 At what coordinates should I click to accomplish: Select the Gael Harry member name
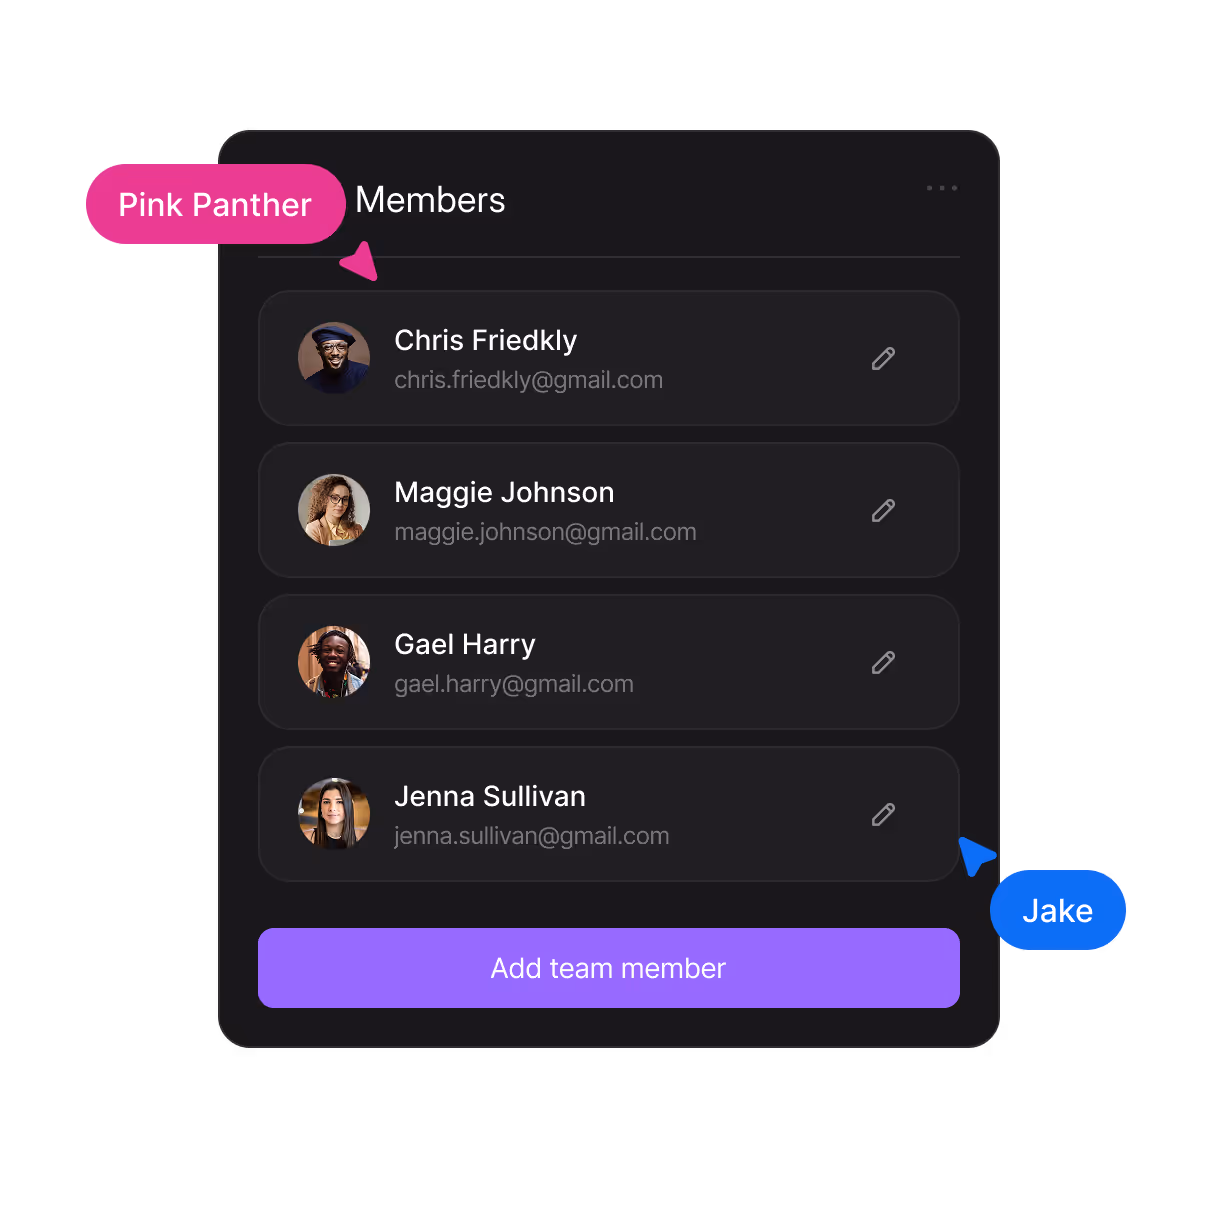tap(465, 645)
